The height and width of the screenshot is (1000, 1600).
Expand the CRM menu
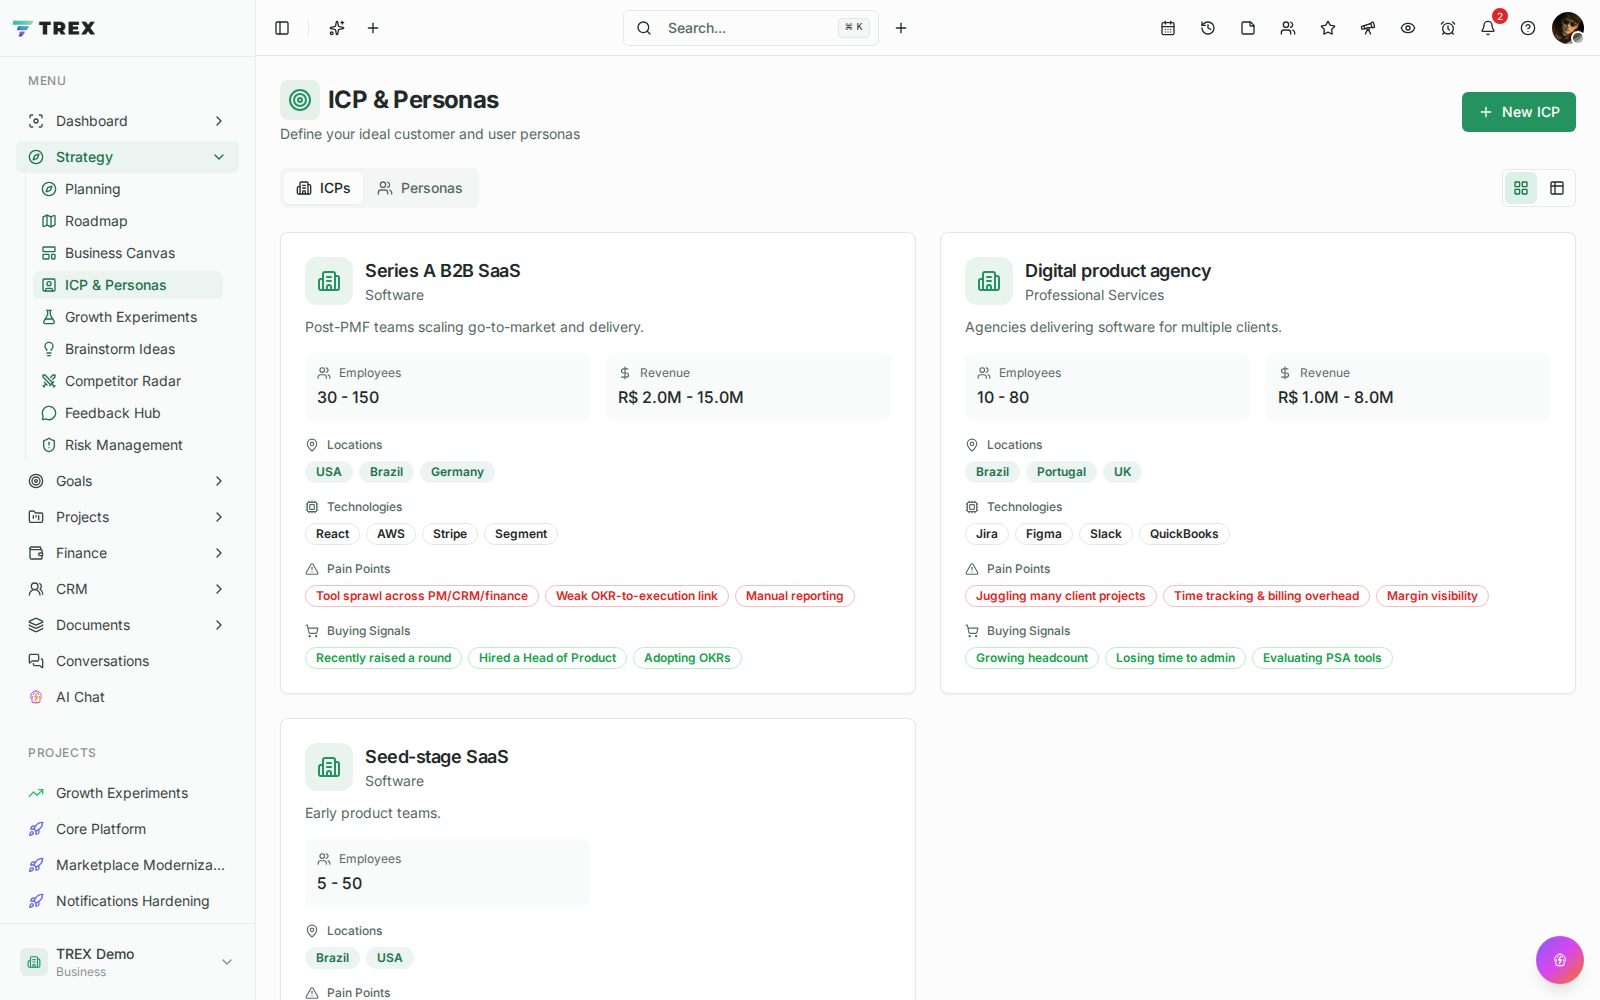point(127,589)
